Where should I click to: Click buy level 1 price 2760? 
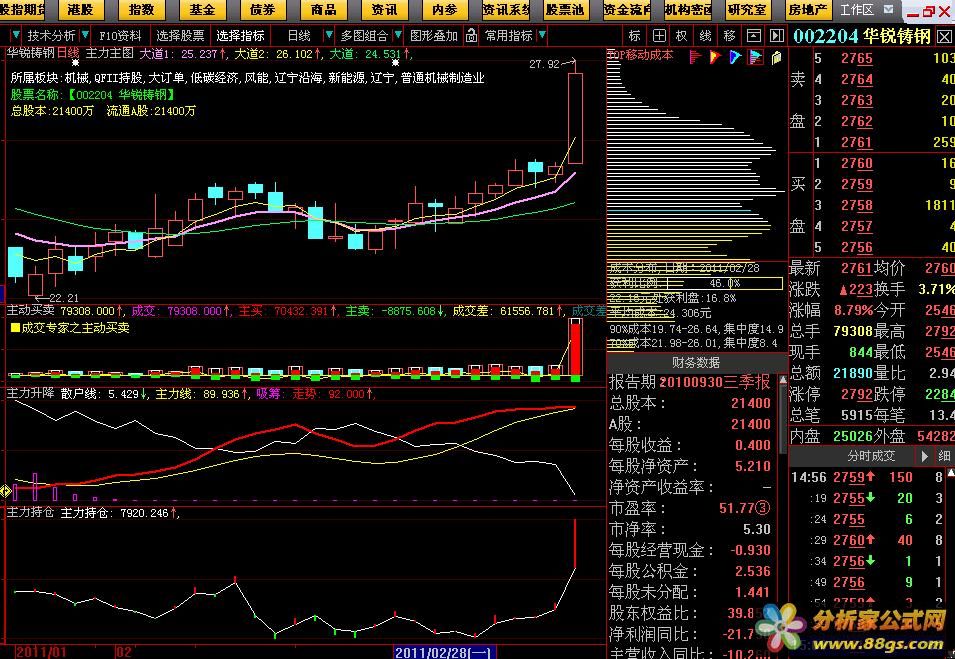(x=856, y=163)
